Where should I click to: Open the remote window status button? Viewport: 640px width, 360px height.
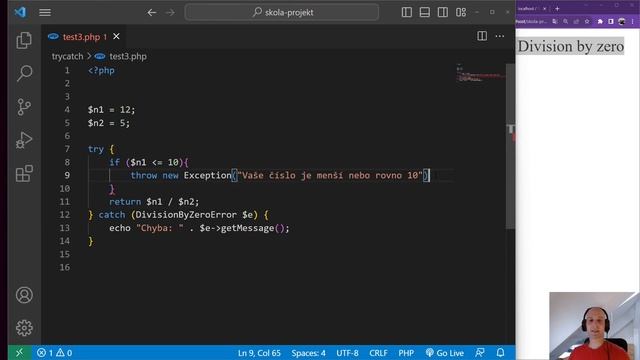20,353
